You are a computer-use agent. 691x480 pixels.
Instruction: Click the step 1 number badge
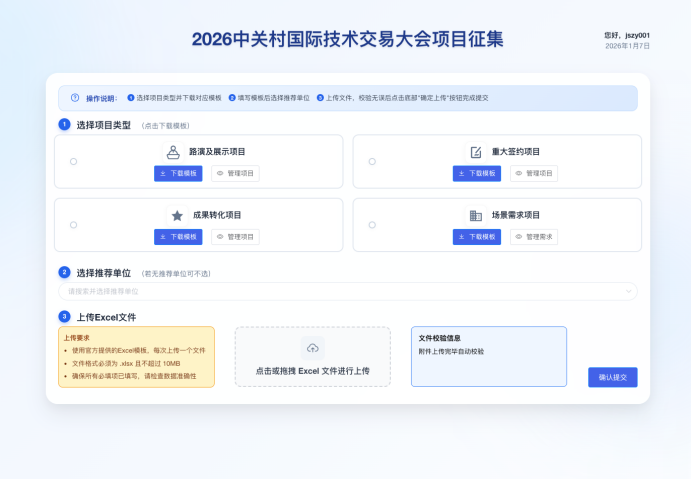tap(64, 125)
